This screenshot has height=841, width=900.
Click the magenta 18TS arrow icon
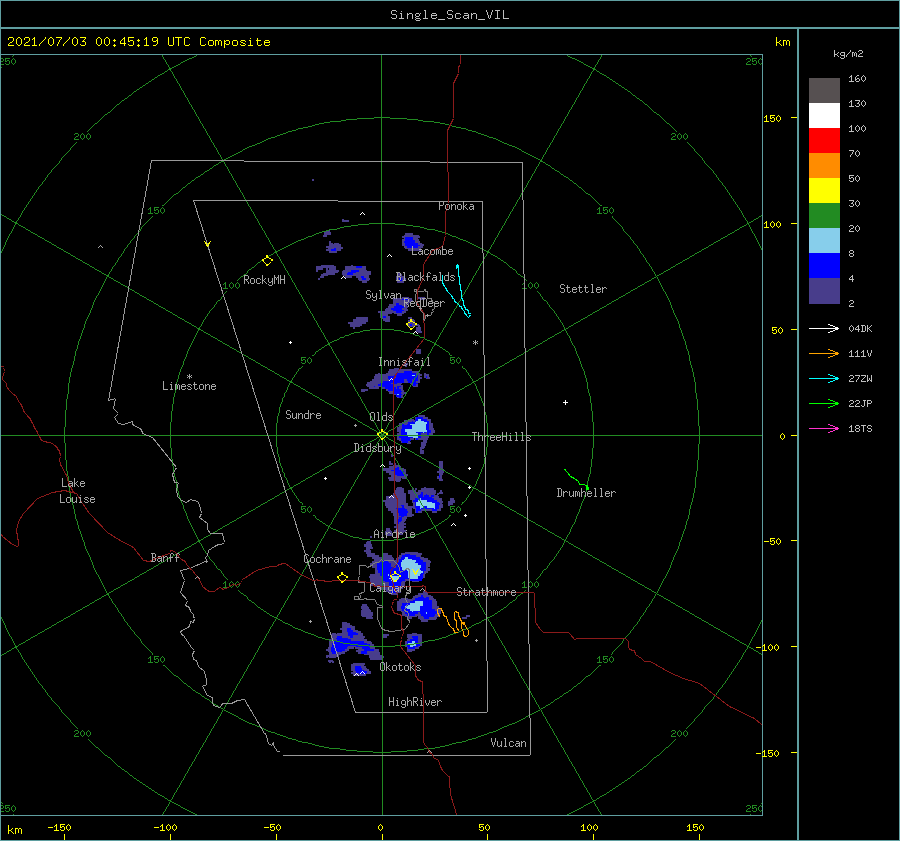[x=824, y=428]
